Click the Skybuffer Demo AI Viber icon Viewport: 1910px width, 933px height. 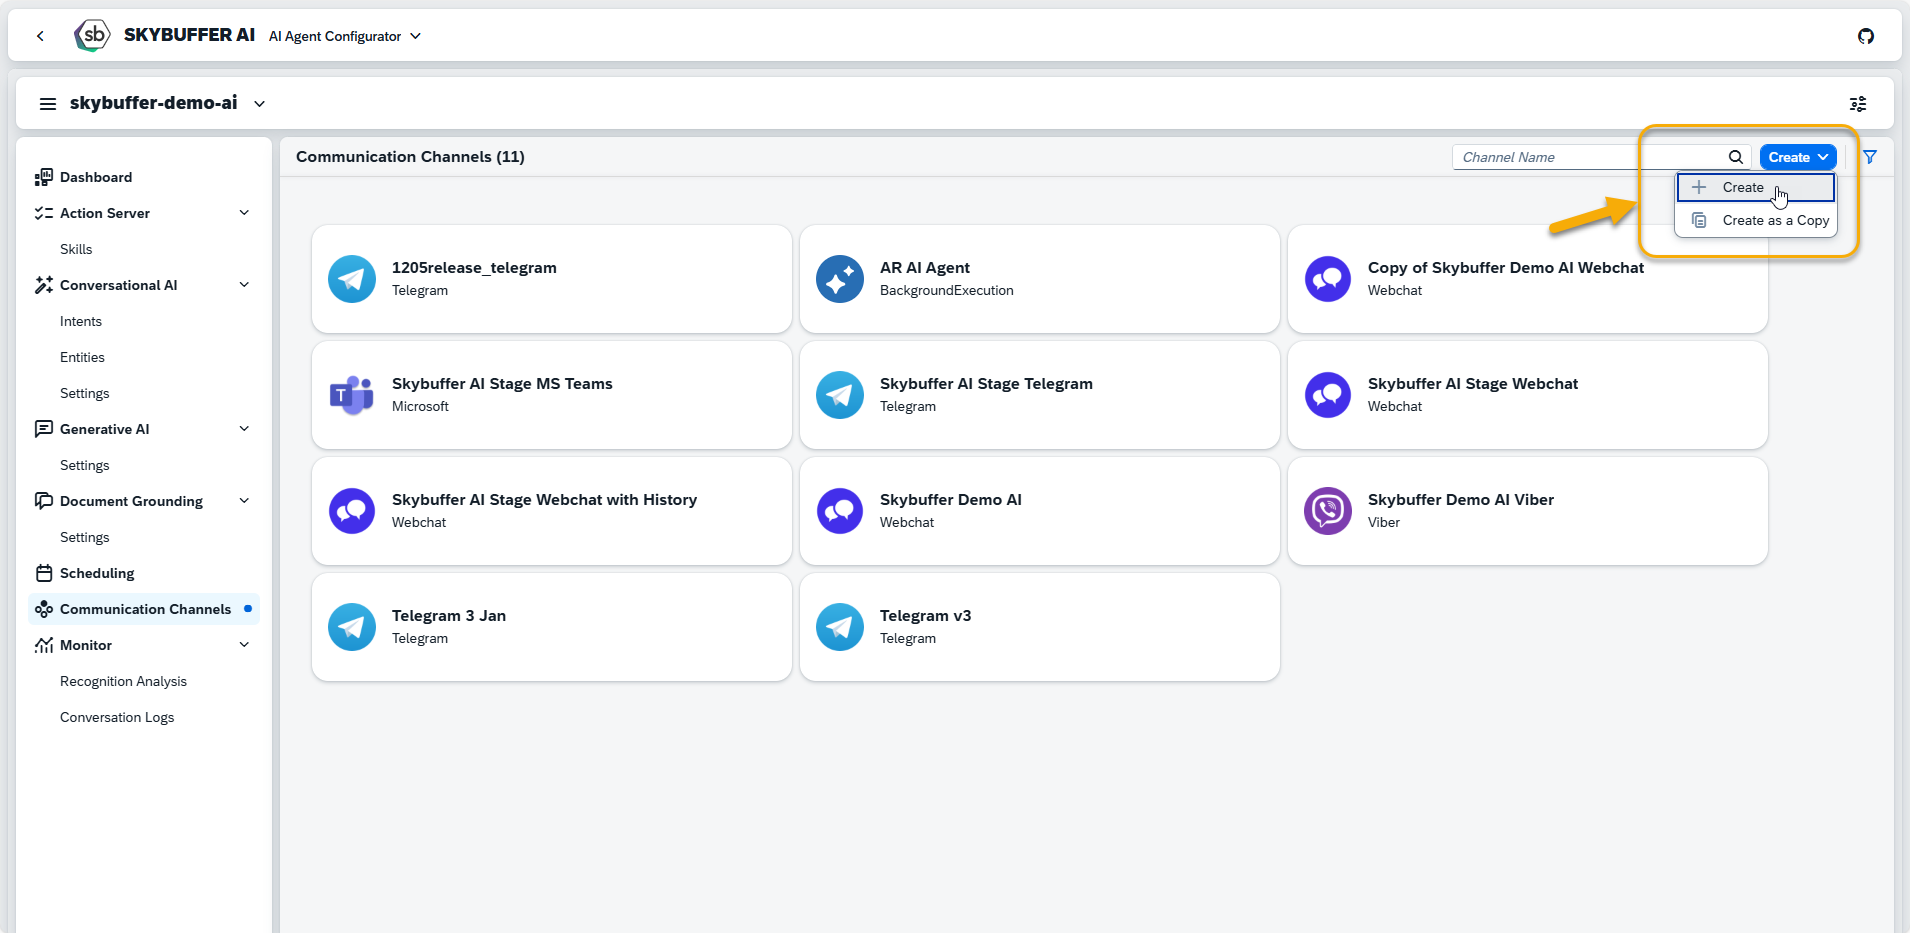coord(1328,511)
